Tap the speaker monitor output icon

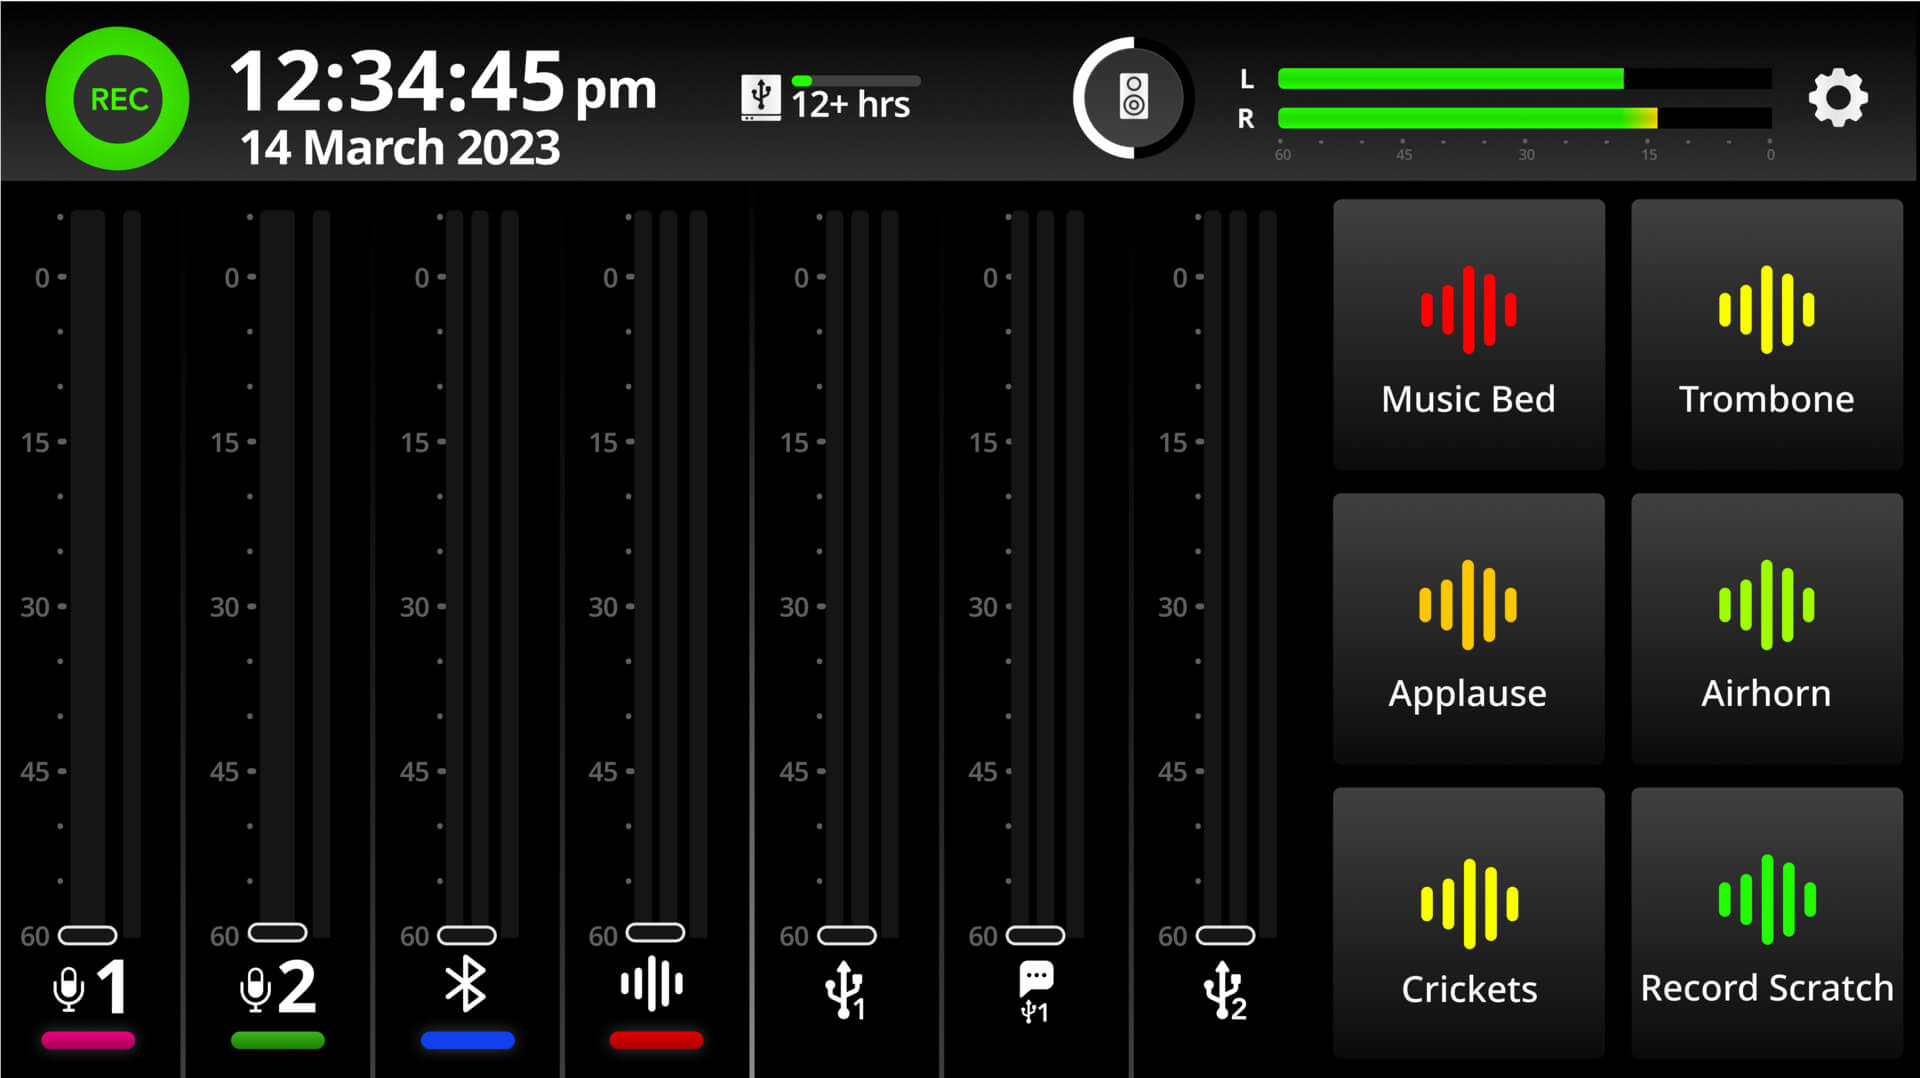click(x=1133, y=98)
